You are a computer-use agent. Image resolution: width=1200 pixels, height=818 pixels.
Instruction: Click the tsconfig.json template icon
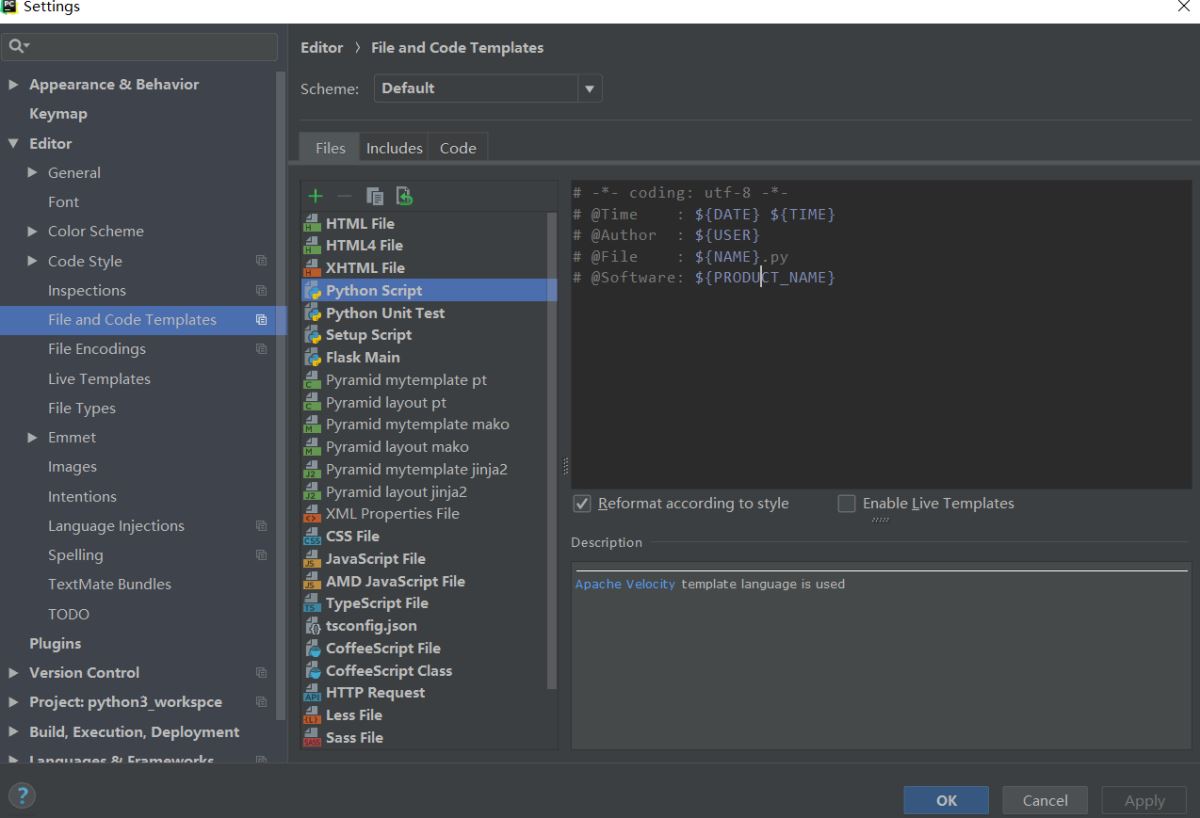[313, 626]
